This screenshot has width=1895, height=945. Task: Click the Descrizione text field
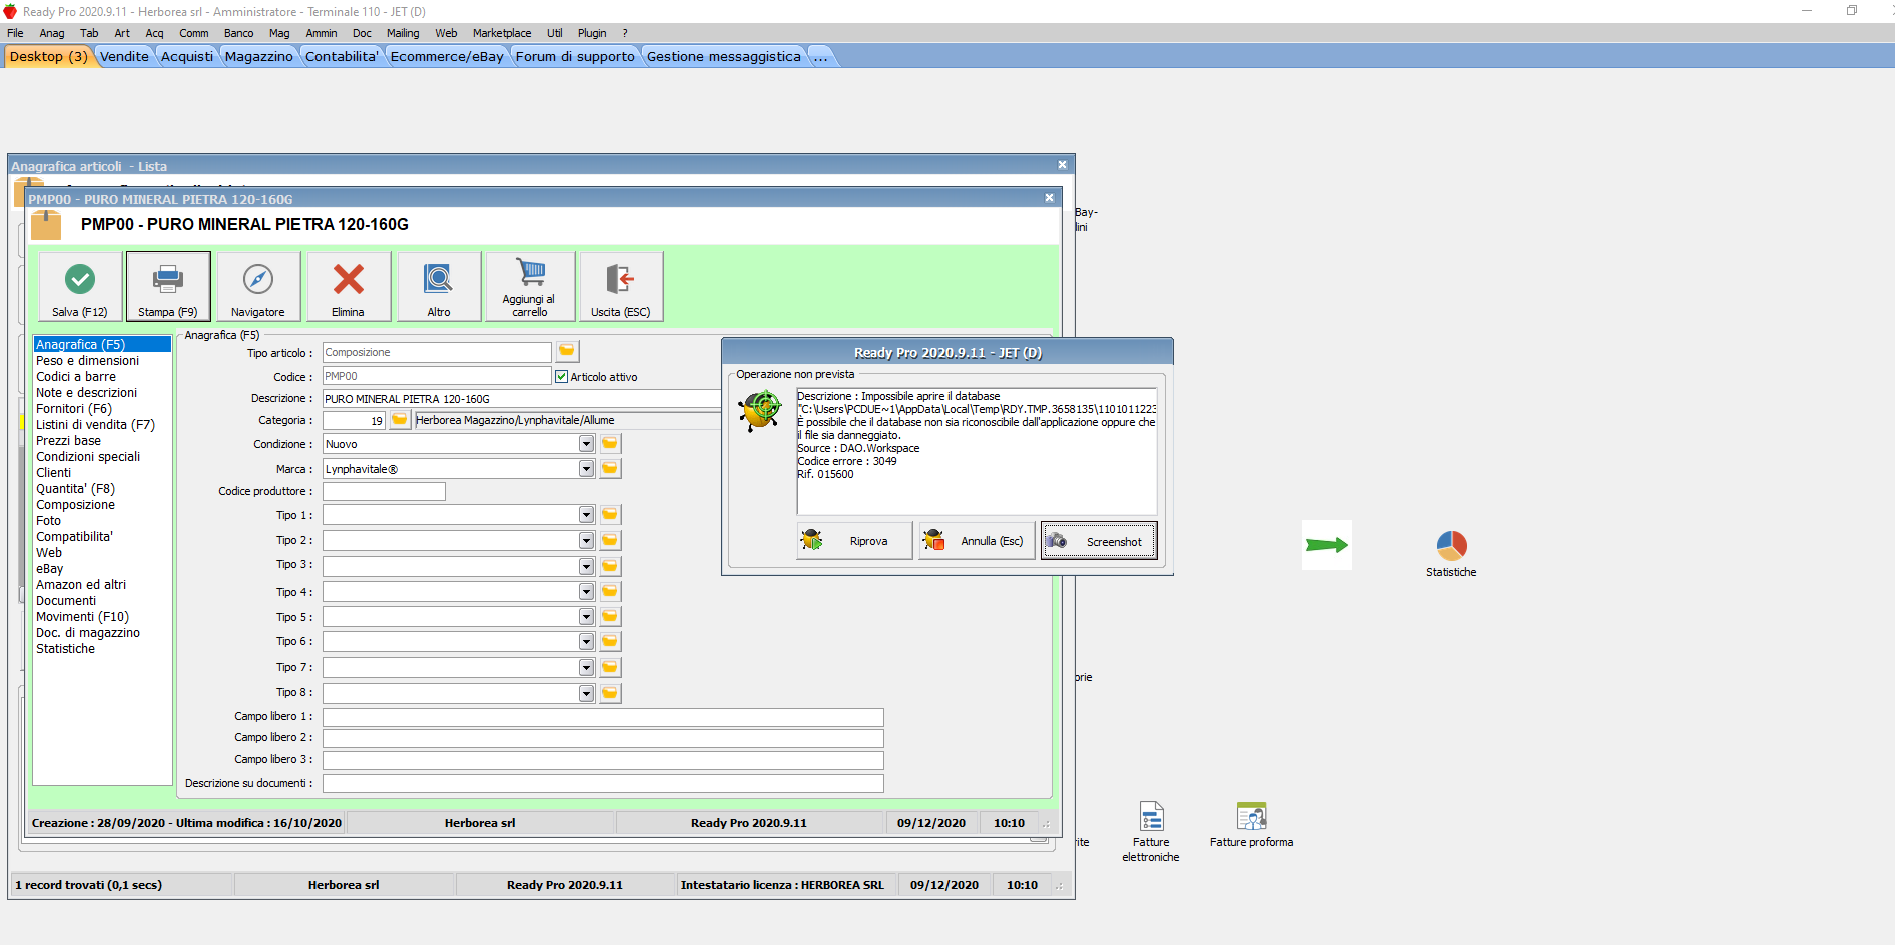tap(522, 399)
